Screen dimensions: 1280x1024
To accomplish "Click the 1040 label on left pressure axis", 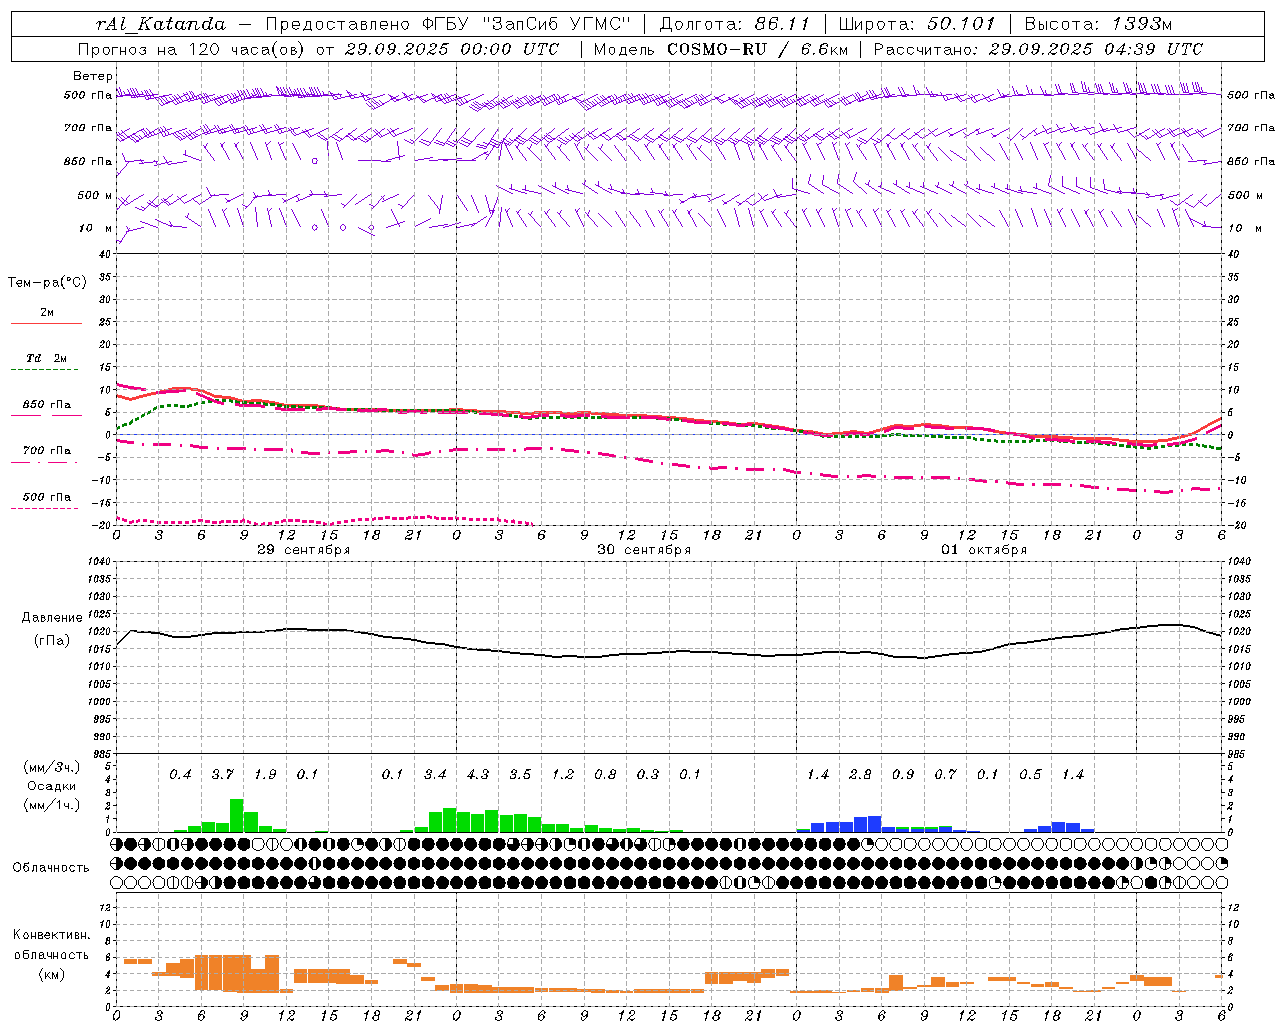I will click(x=97, y=562).
